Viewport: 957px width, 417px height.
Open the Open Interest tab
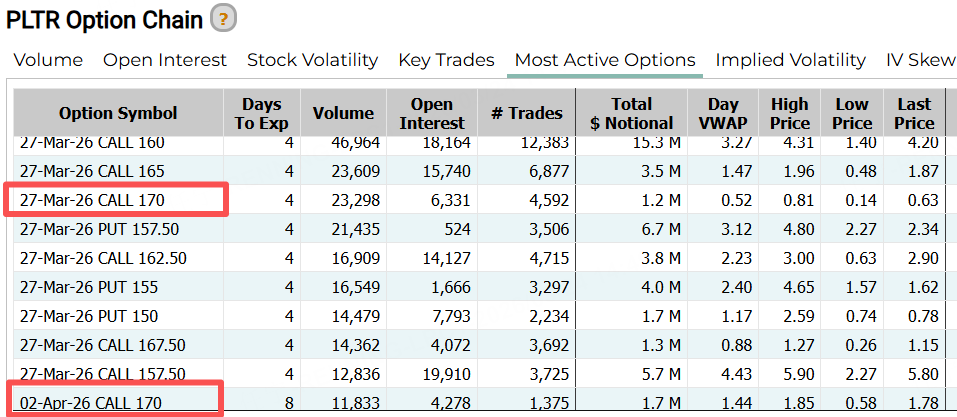(165, 60)
